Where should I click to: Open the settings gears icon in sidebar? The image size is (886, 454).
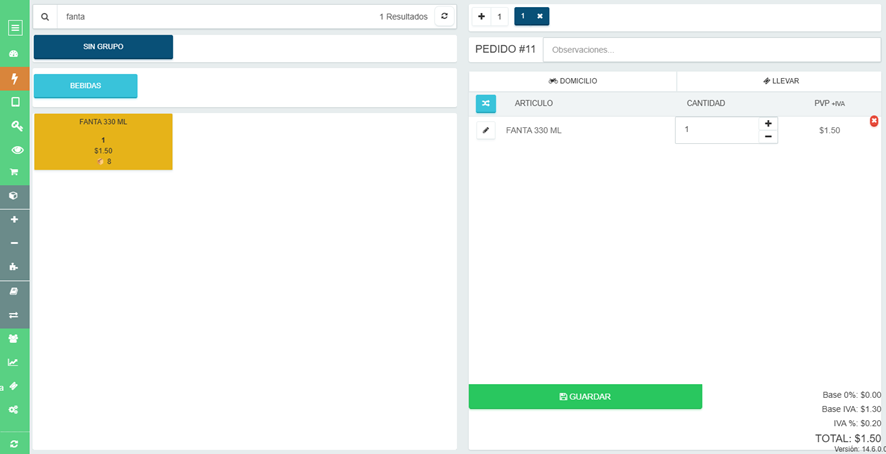pyautogui.click(x=14, y=409)
